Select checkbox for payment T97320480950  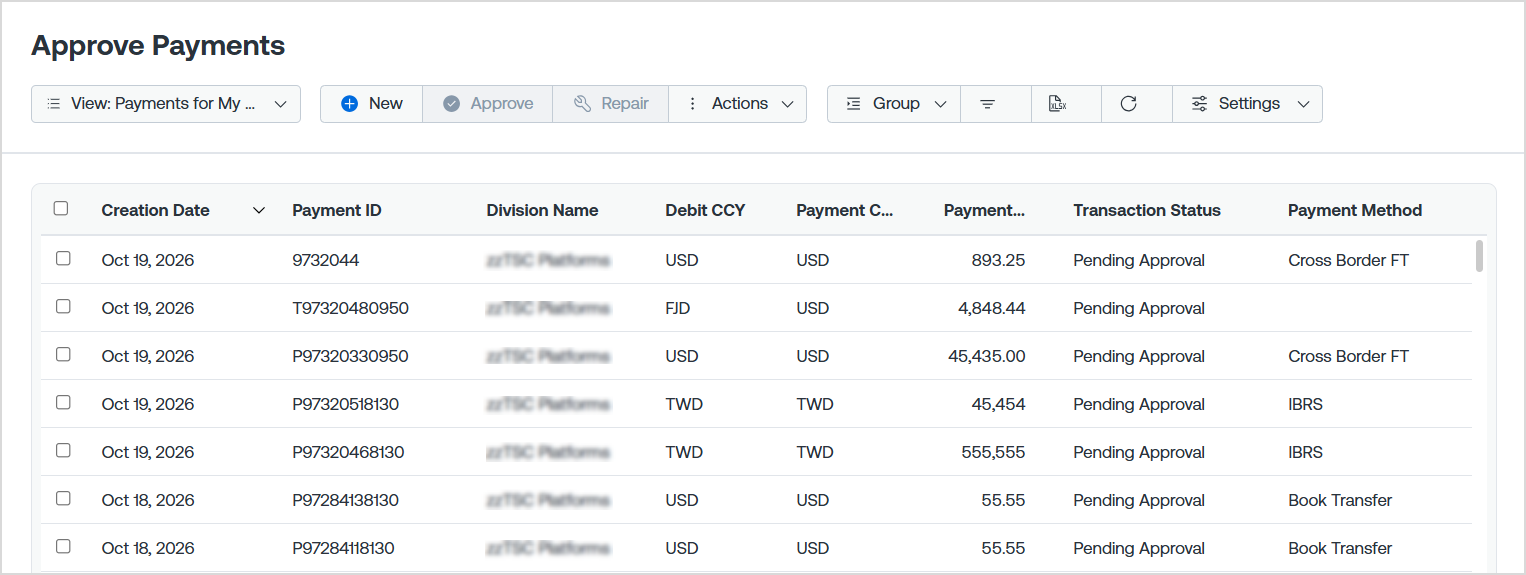(63, 306)
